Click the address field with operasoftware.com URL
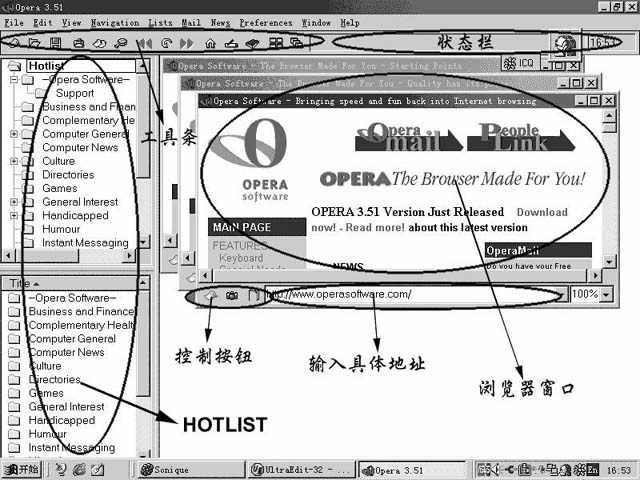The height and width of the screenshot is (480, 640). coord(410,294)
